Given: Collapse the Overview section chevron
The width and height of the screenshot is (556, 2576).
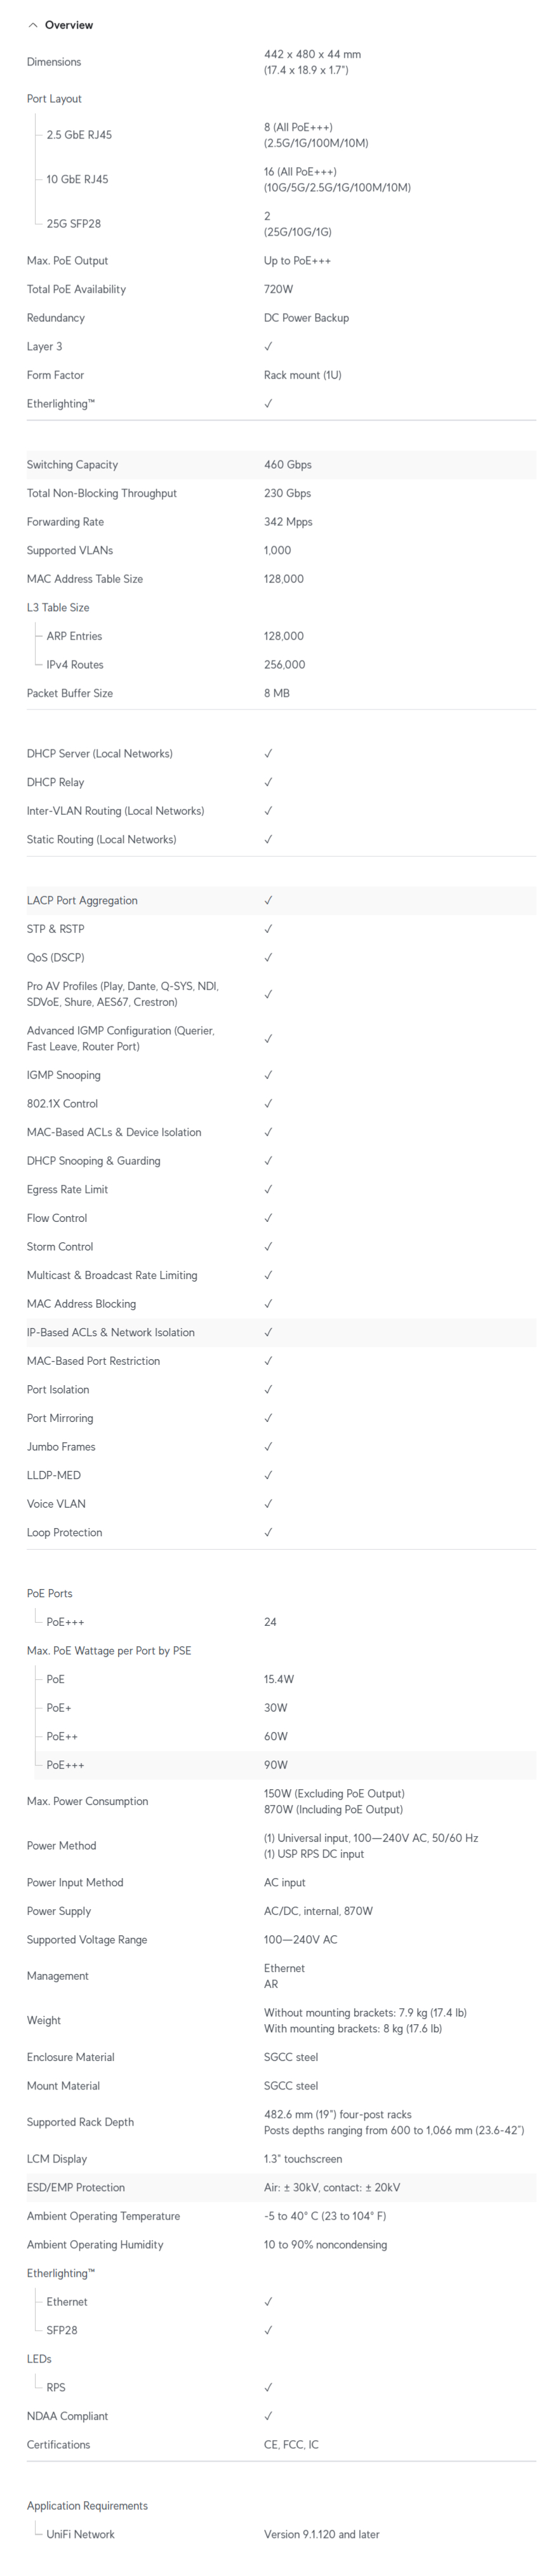Looking at the screenshot, I should click(x=33, y=25).
